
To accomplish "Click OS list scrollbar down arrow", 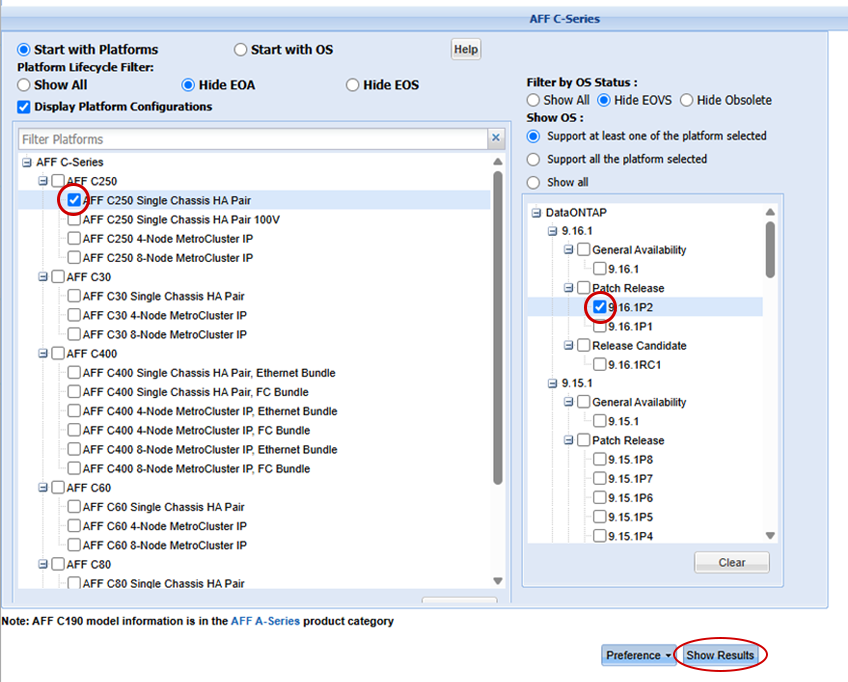I will pos(771,535).
